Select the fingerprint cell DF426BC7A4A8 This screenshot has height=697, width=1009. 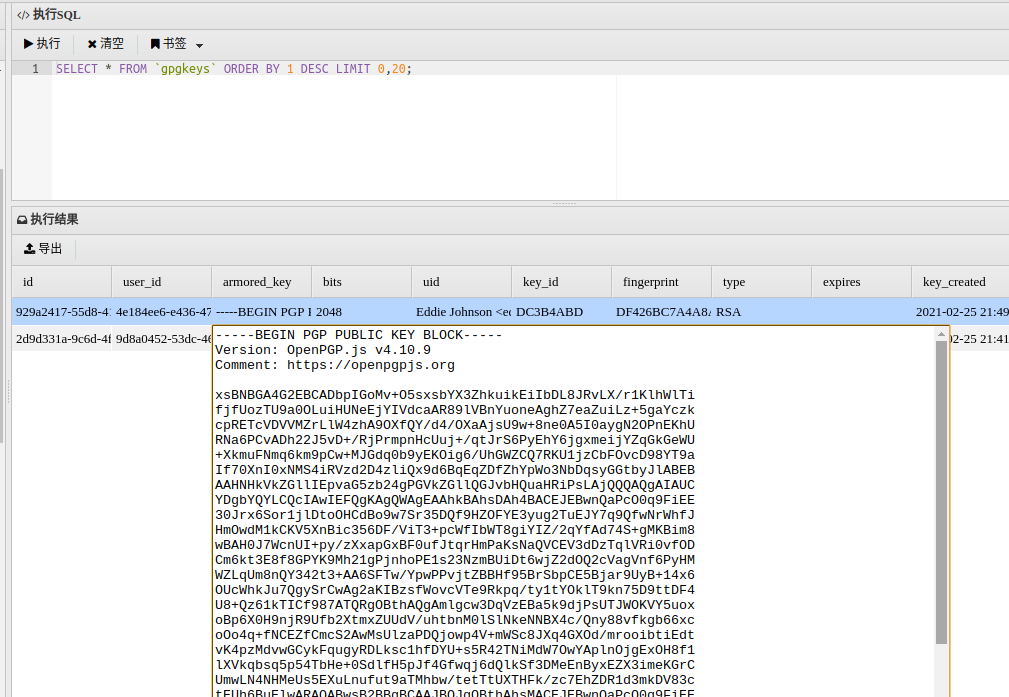(x=662, y=312)
